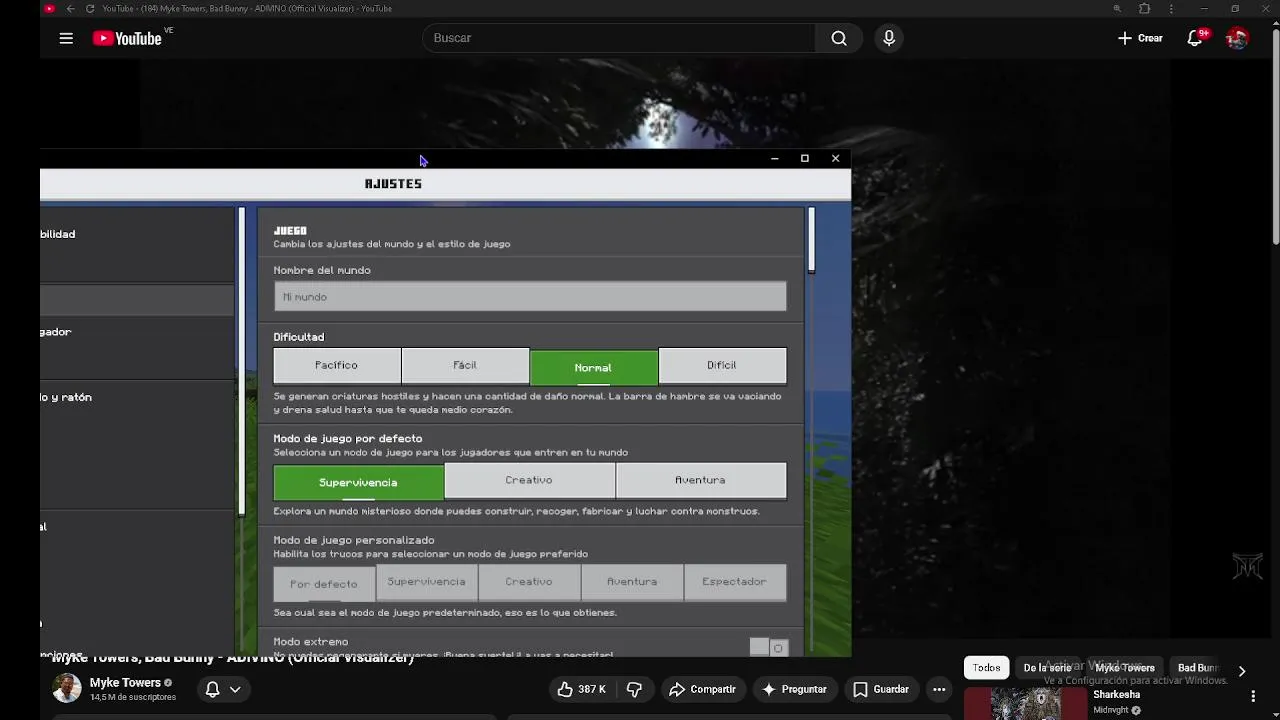Viewport: 1280px width, 720px height.
Task: Open the browser extensions puzzle icon
Action: (1145, 8)
